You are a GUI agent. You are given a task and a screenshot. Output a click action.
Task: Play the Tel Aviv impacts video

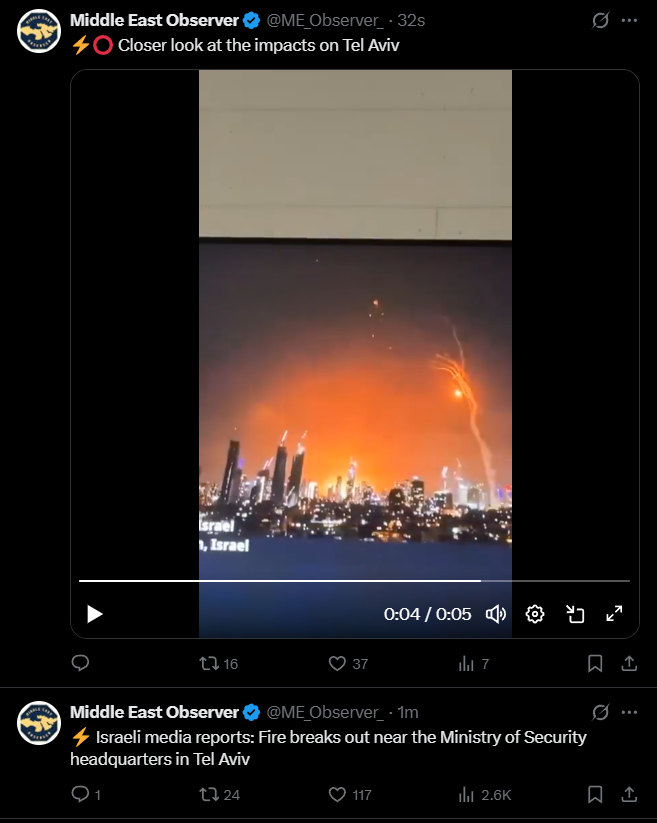point(94,614)
